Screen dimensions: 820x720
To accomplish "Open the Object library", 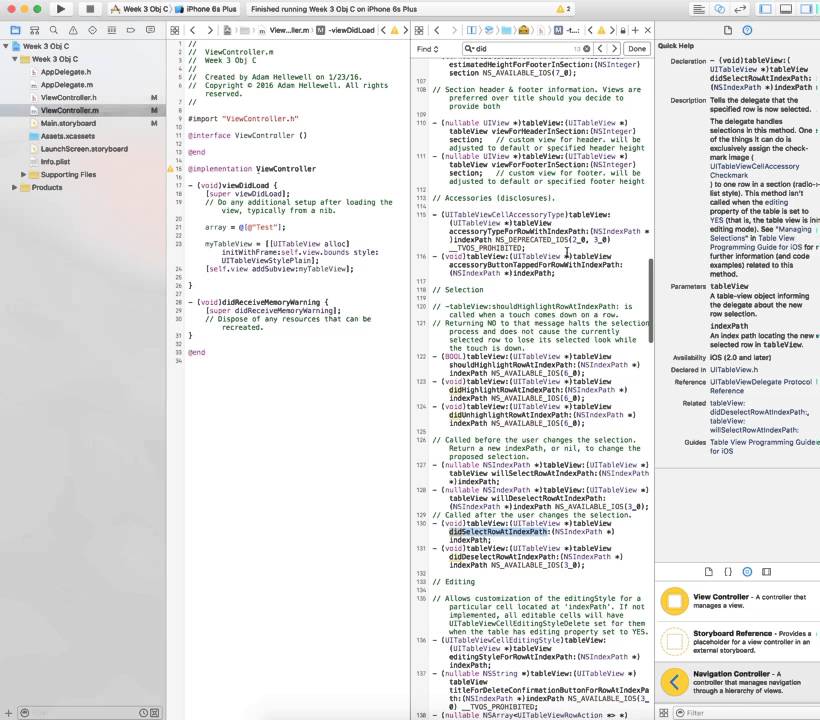I will 747,572.
